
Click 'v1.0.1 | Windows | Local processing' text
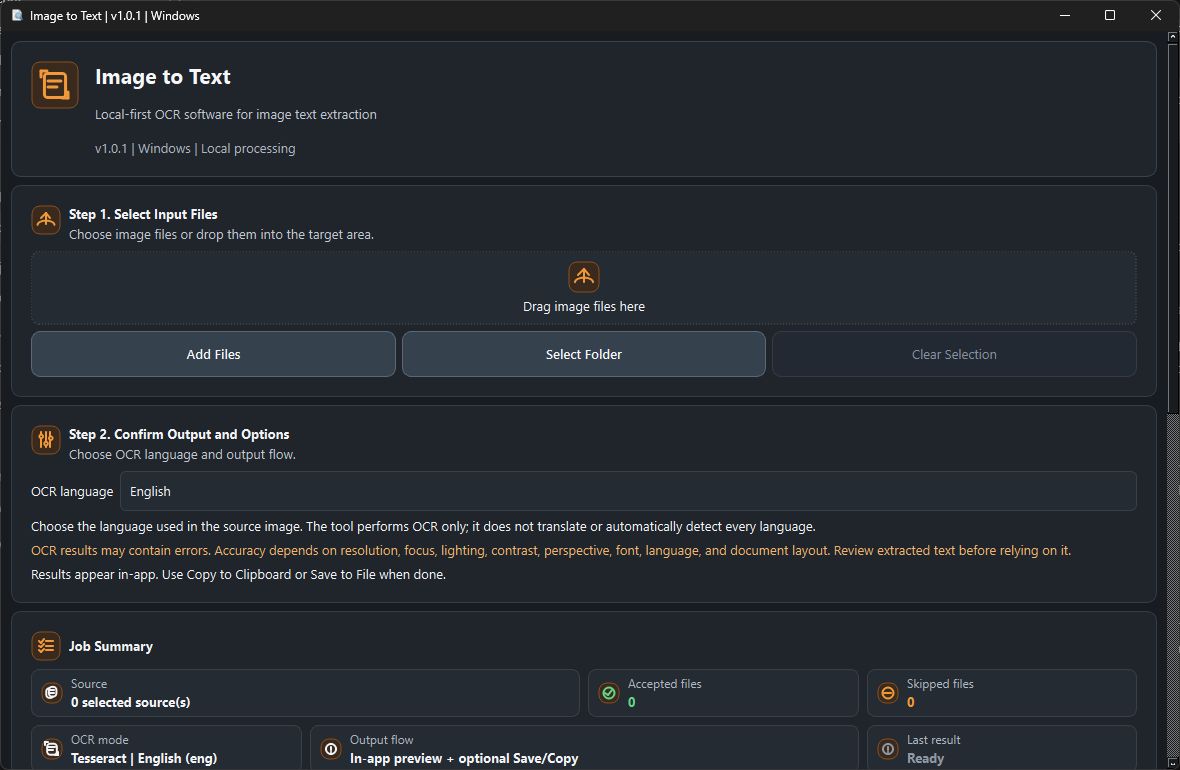pyautogui.click(x=195, y=148)
